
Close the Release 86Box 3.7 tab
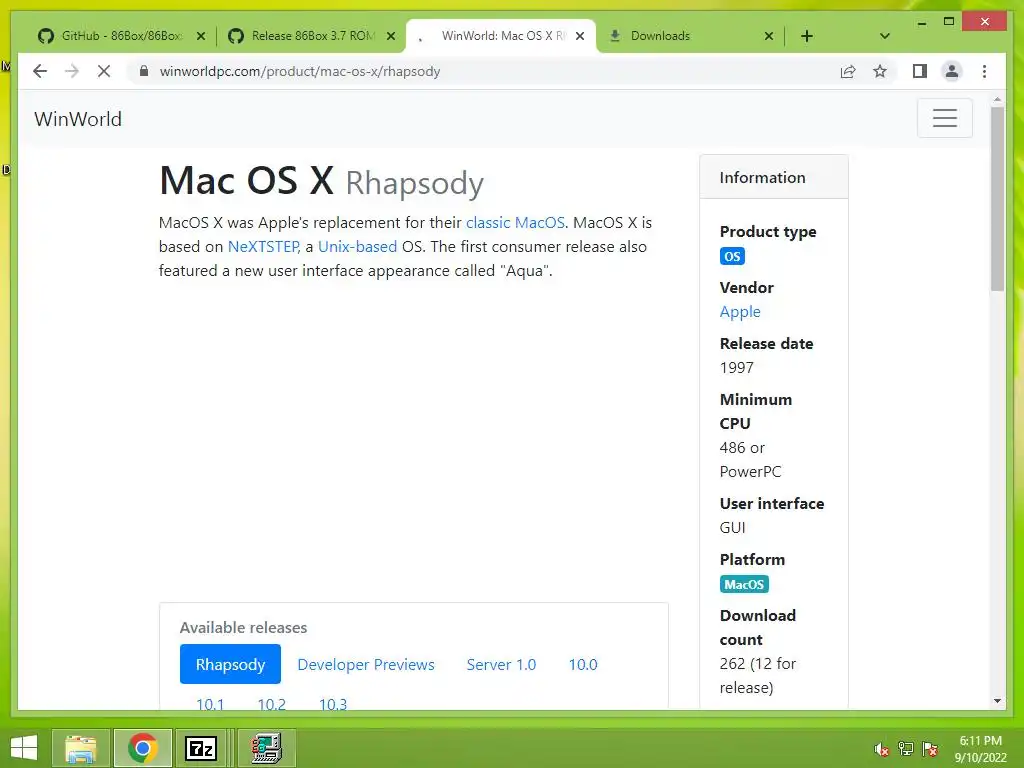[391, 36]
